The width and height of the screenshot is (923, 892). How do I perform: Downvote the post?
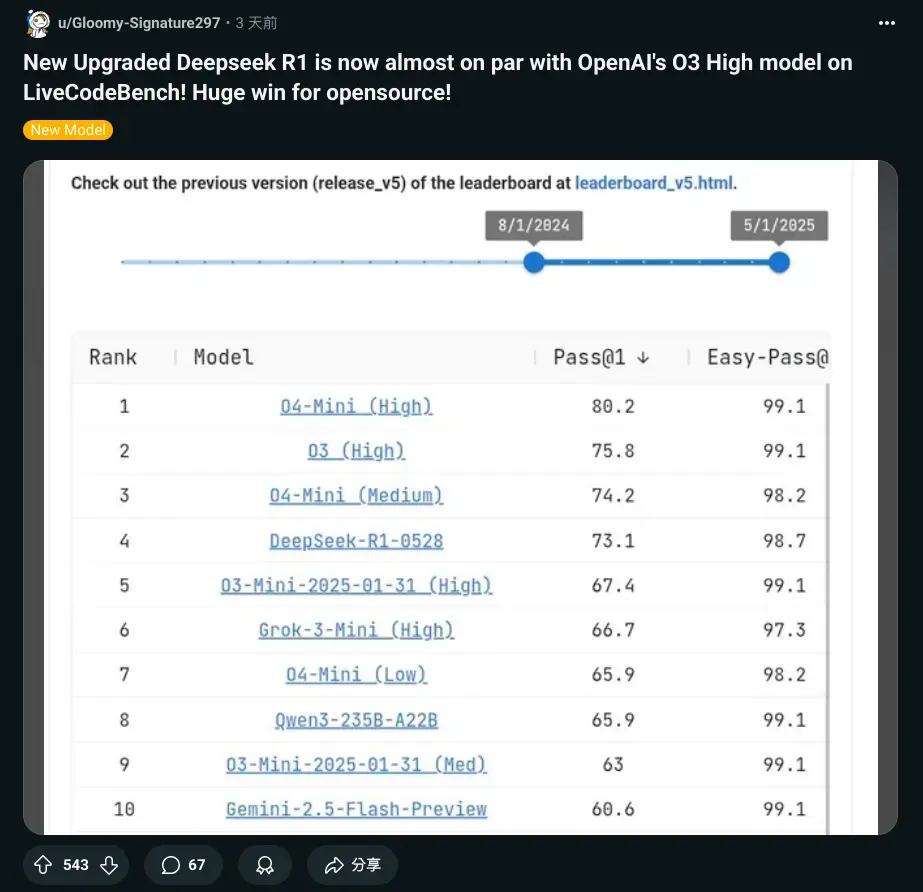tap(109, 865)
